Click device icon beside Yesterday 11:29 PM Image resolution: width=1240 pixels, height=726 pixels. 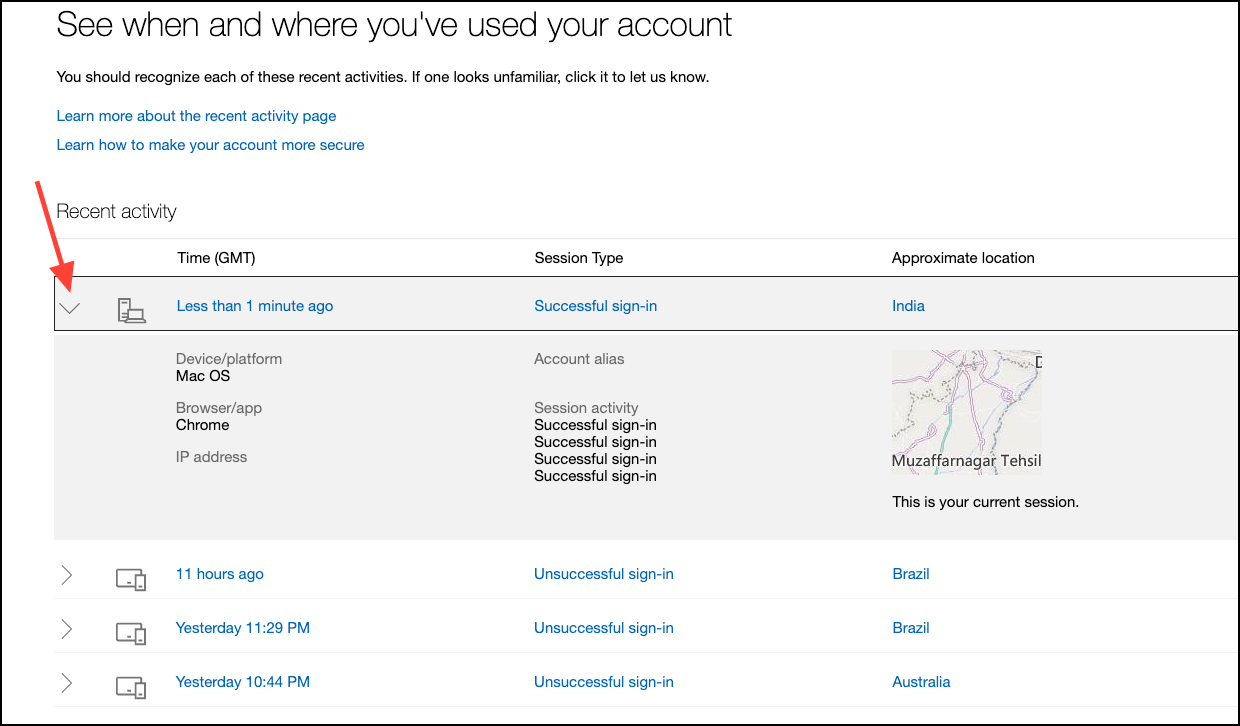click(x=131, y=632)
